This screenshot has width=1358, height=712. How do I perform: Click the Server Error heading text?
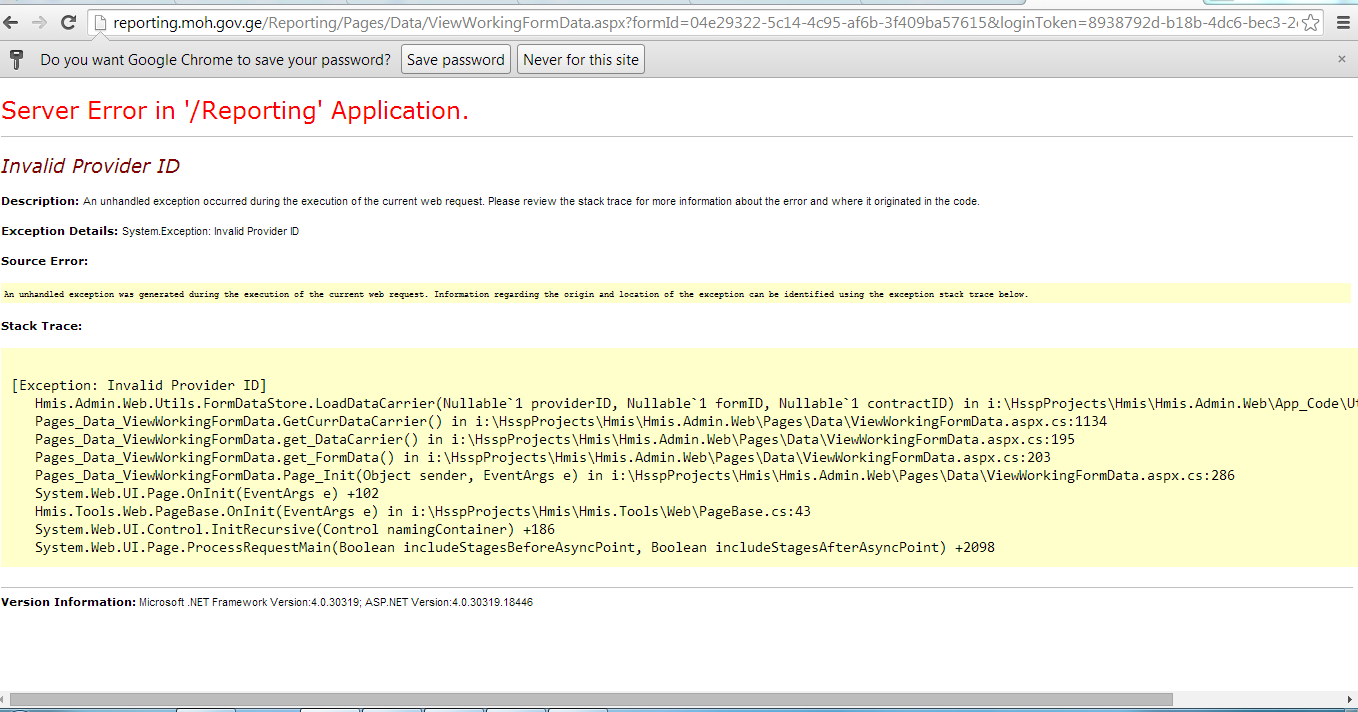click(235, 111)
